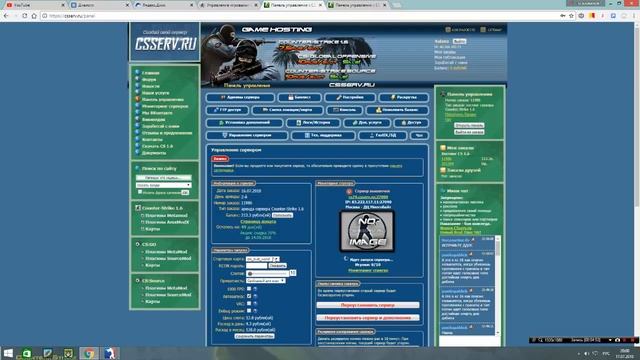The height and width of the screenshot is (360, 640).
Task: Open Настройки with the wrench icon
Action: [x=350, y=98]
